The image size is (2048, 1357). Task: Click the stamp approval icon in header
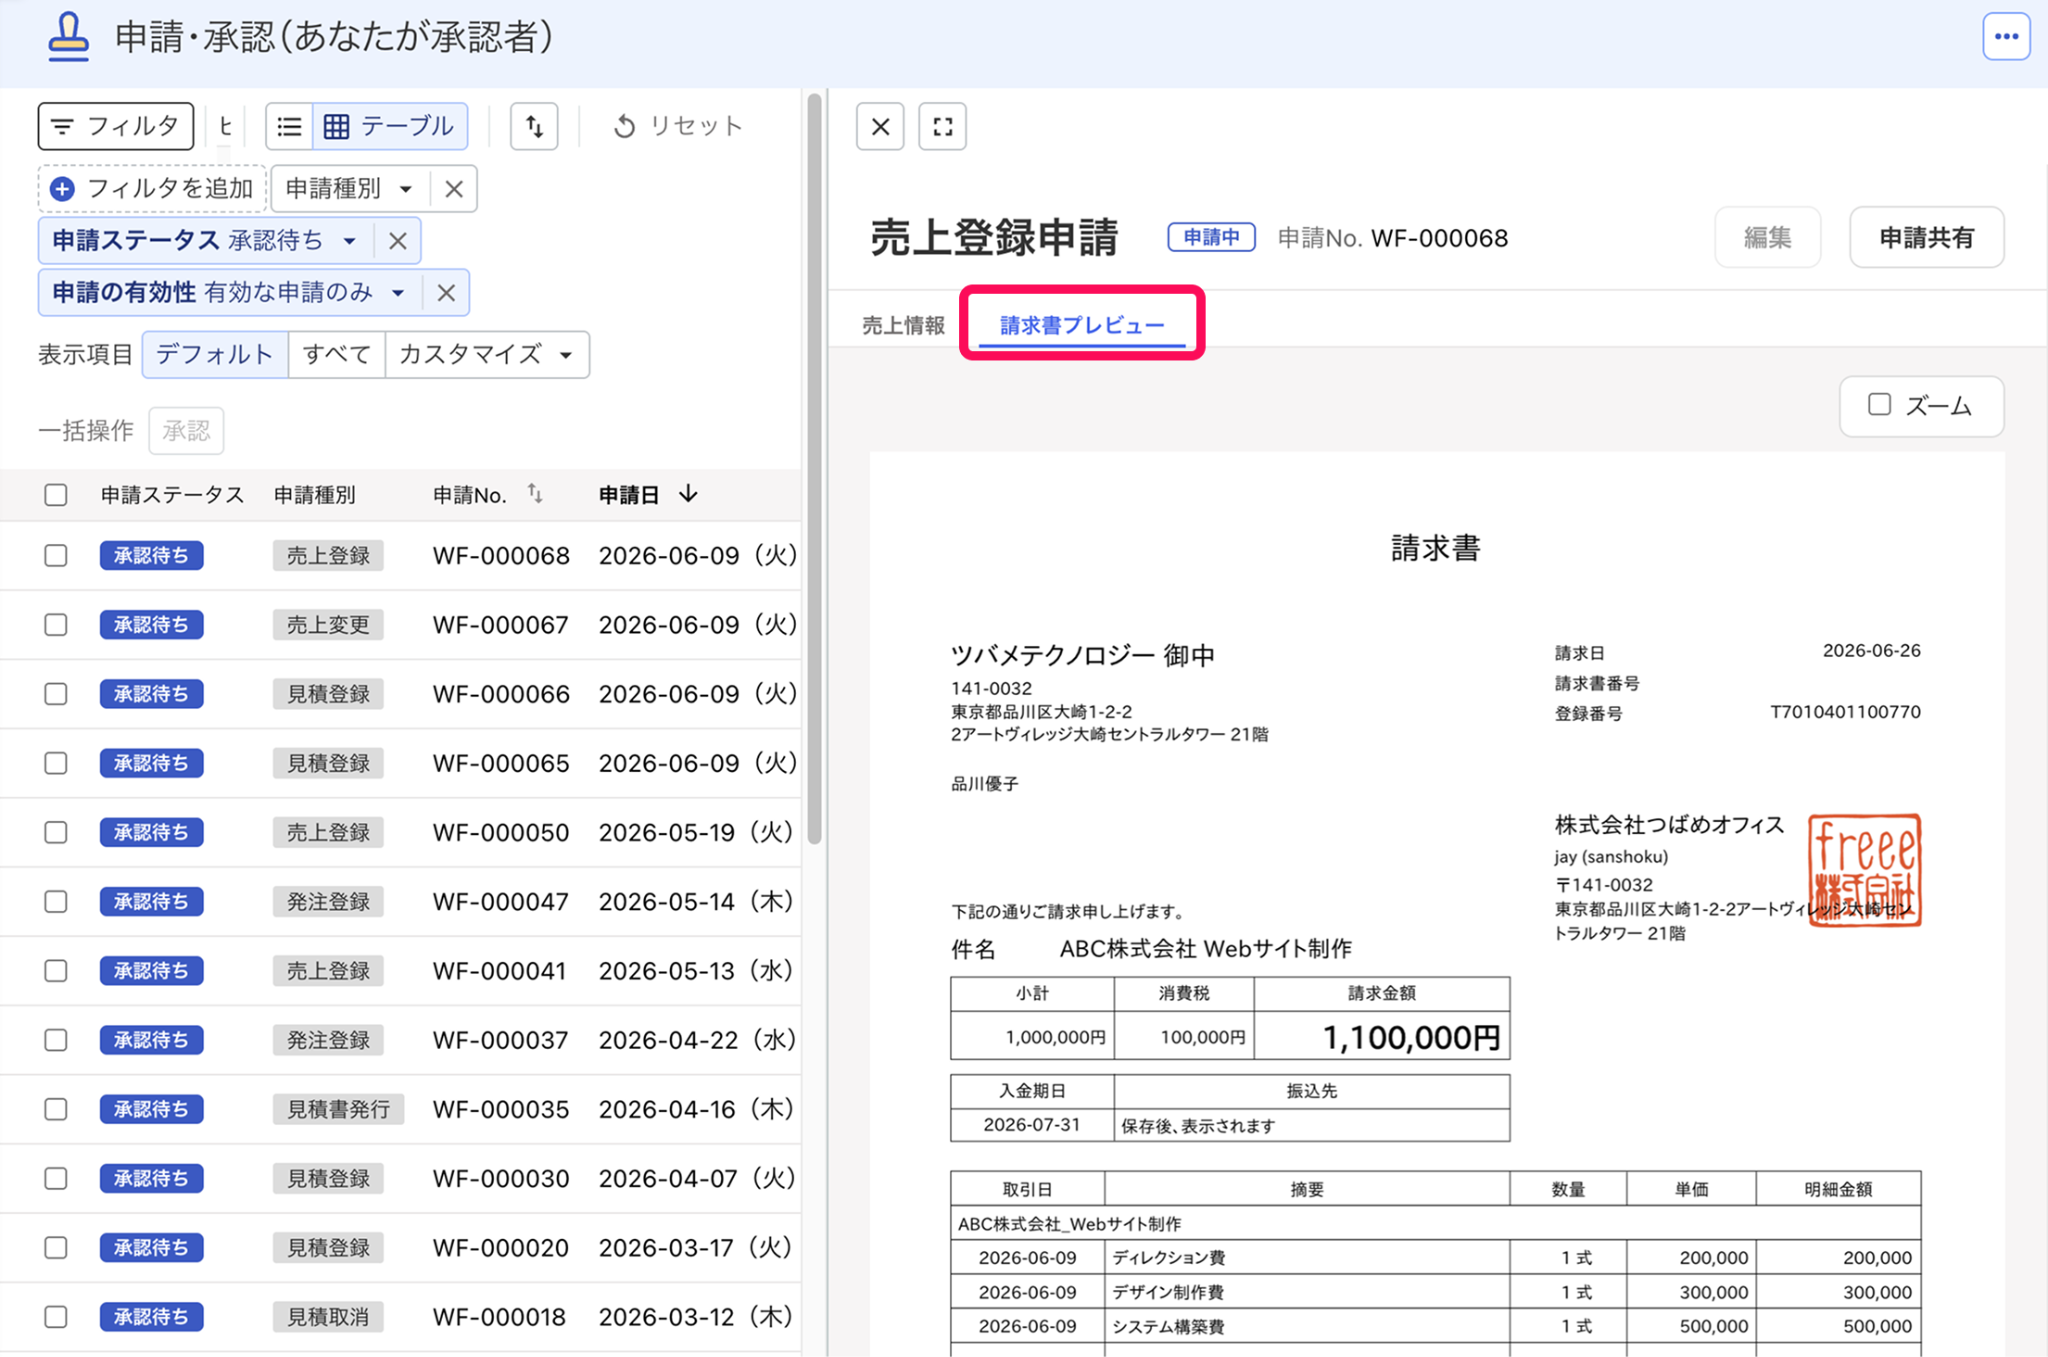tap(68, 37)
